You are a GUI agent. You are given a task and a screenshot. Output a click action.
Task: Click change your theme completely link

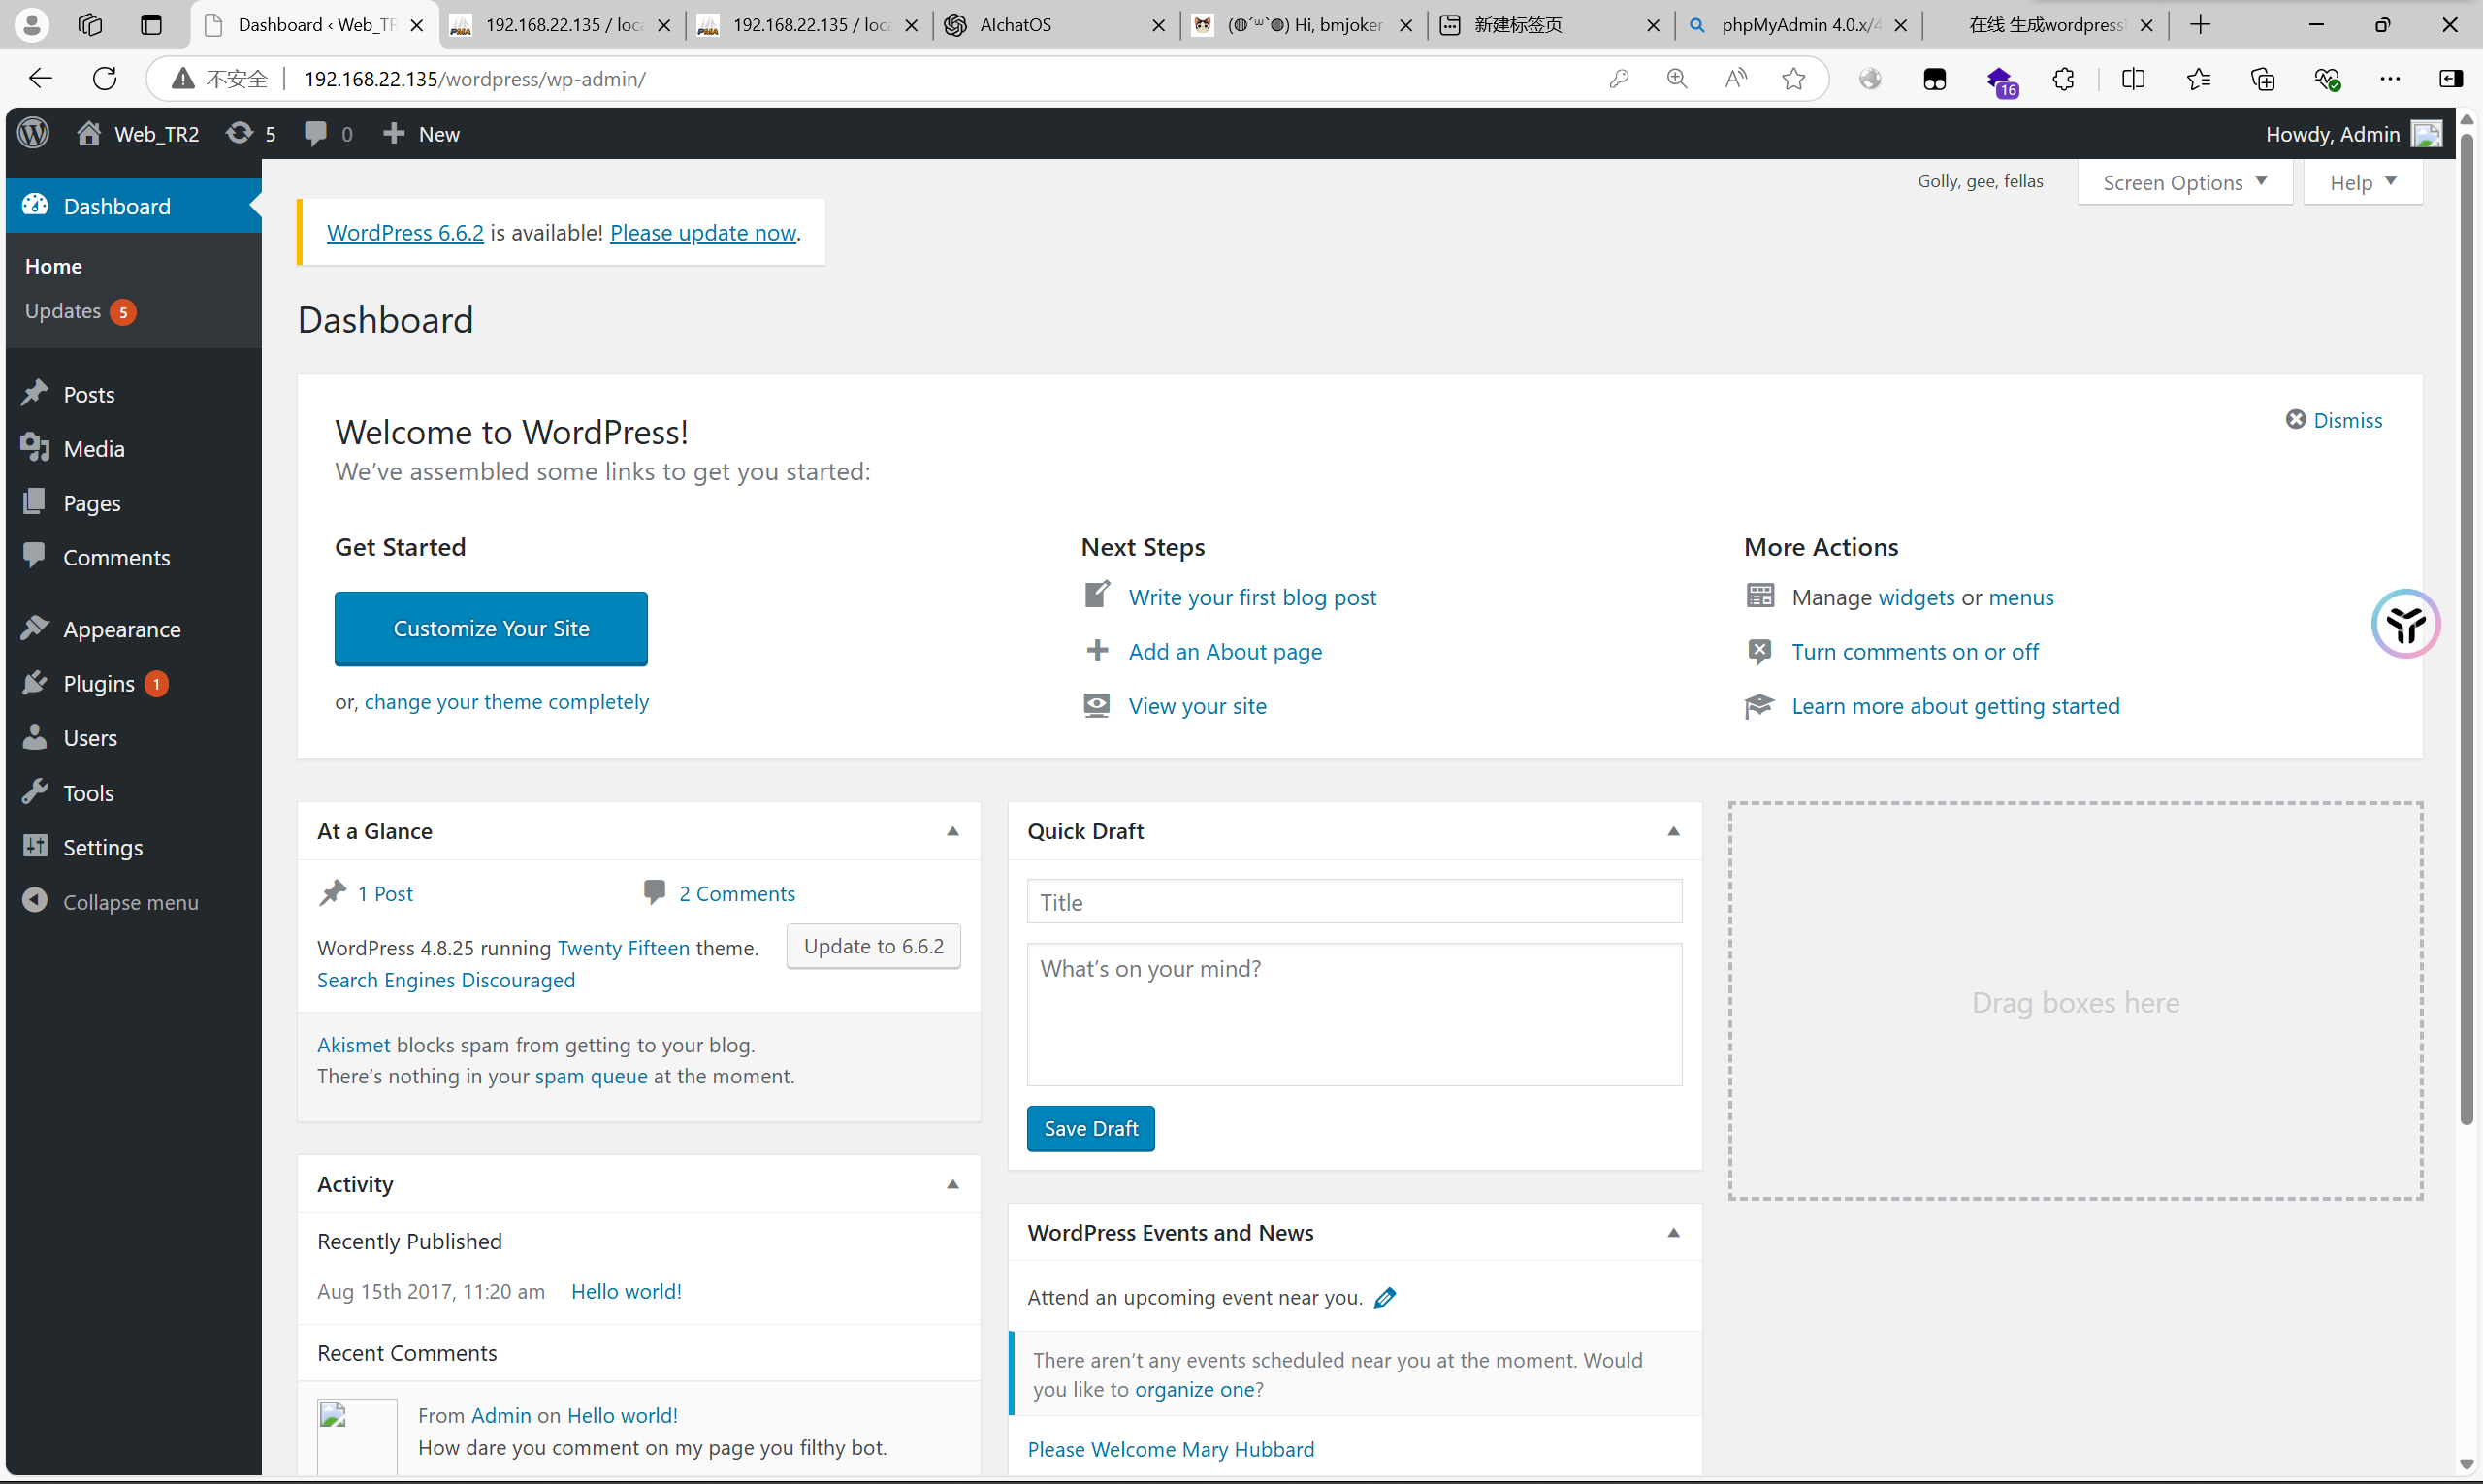[506, 702]
